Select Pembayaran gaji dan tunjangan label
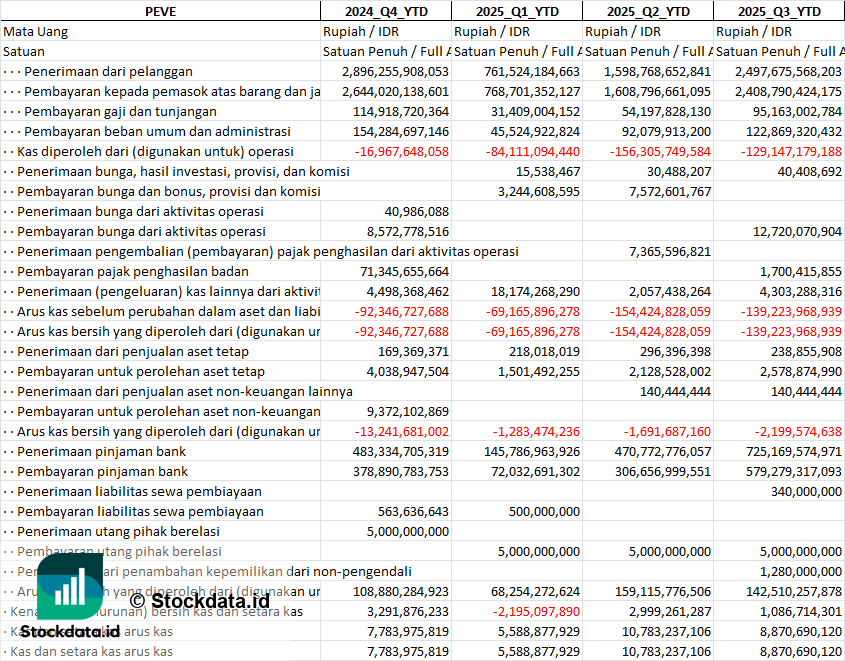 click(120, 112)
